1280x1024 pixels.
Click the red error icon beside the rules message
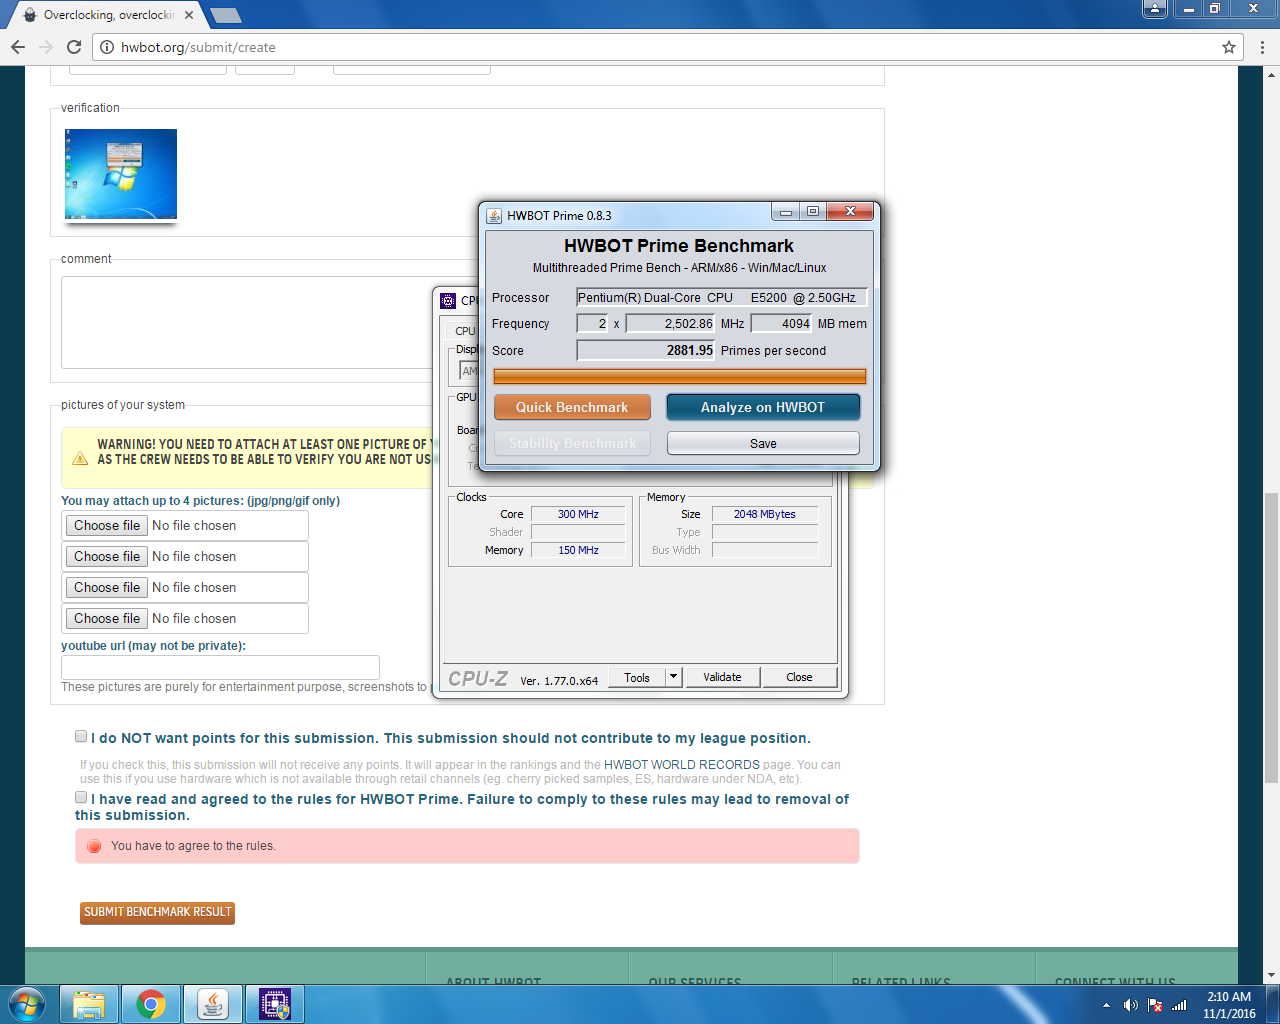point(94,846)
